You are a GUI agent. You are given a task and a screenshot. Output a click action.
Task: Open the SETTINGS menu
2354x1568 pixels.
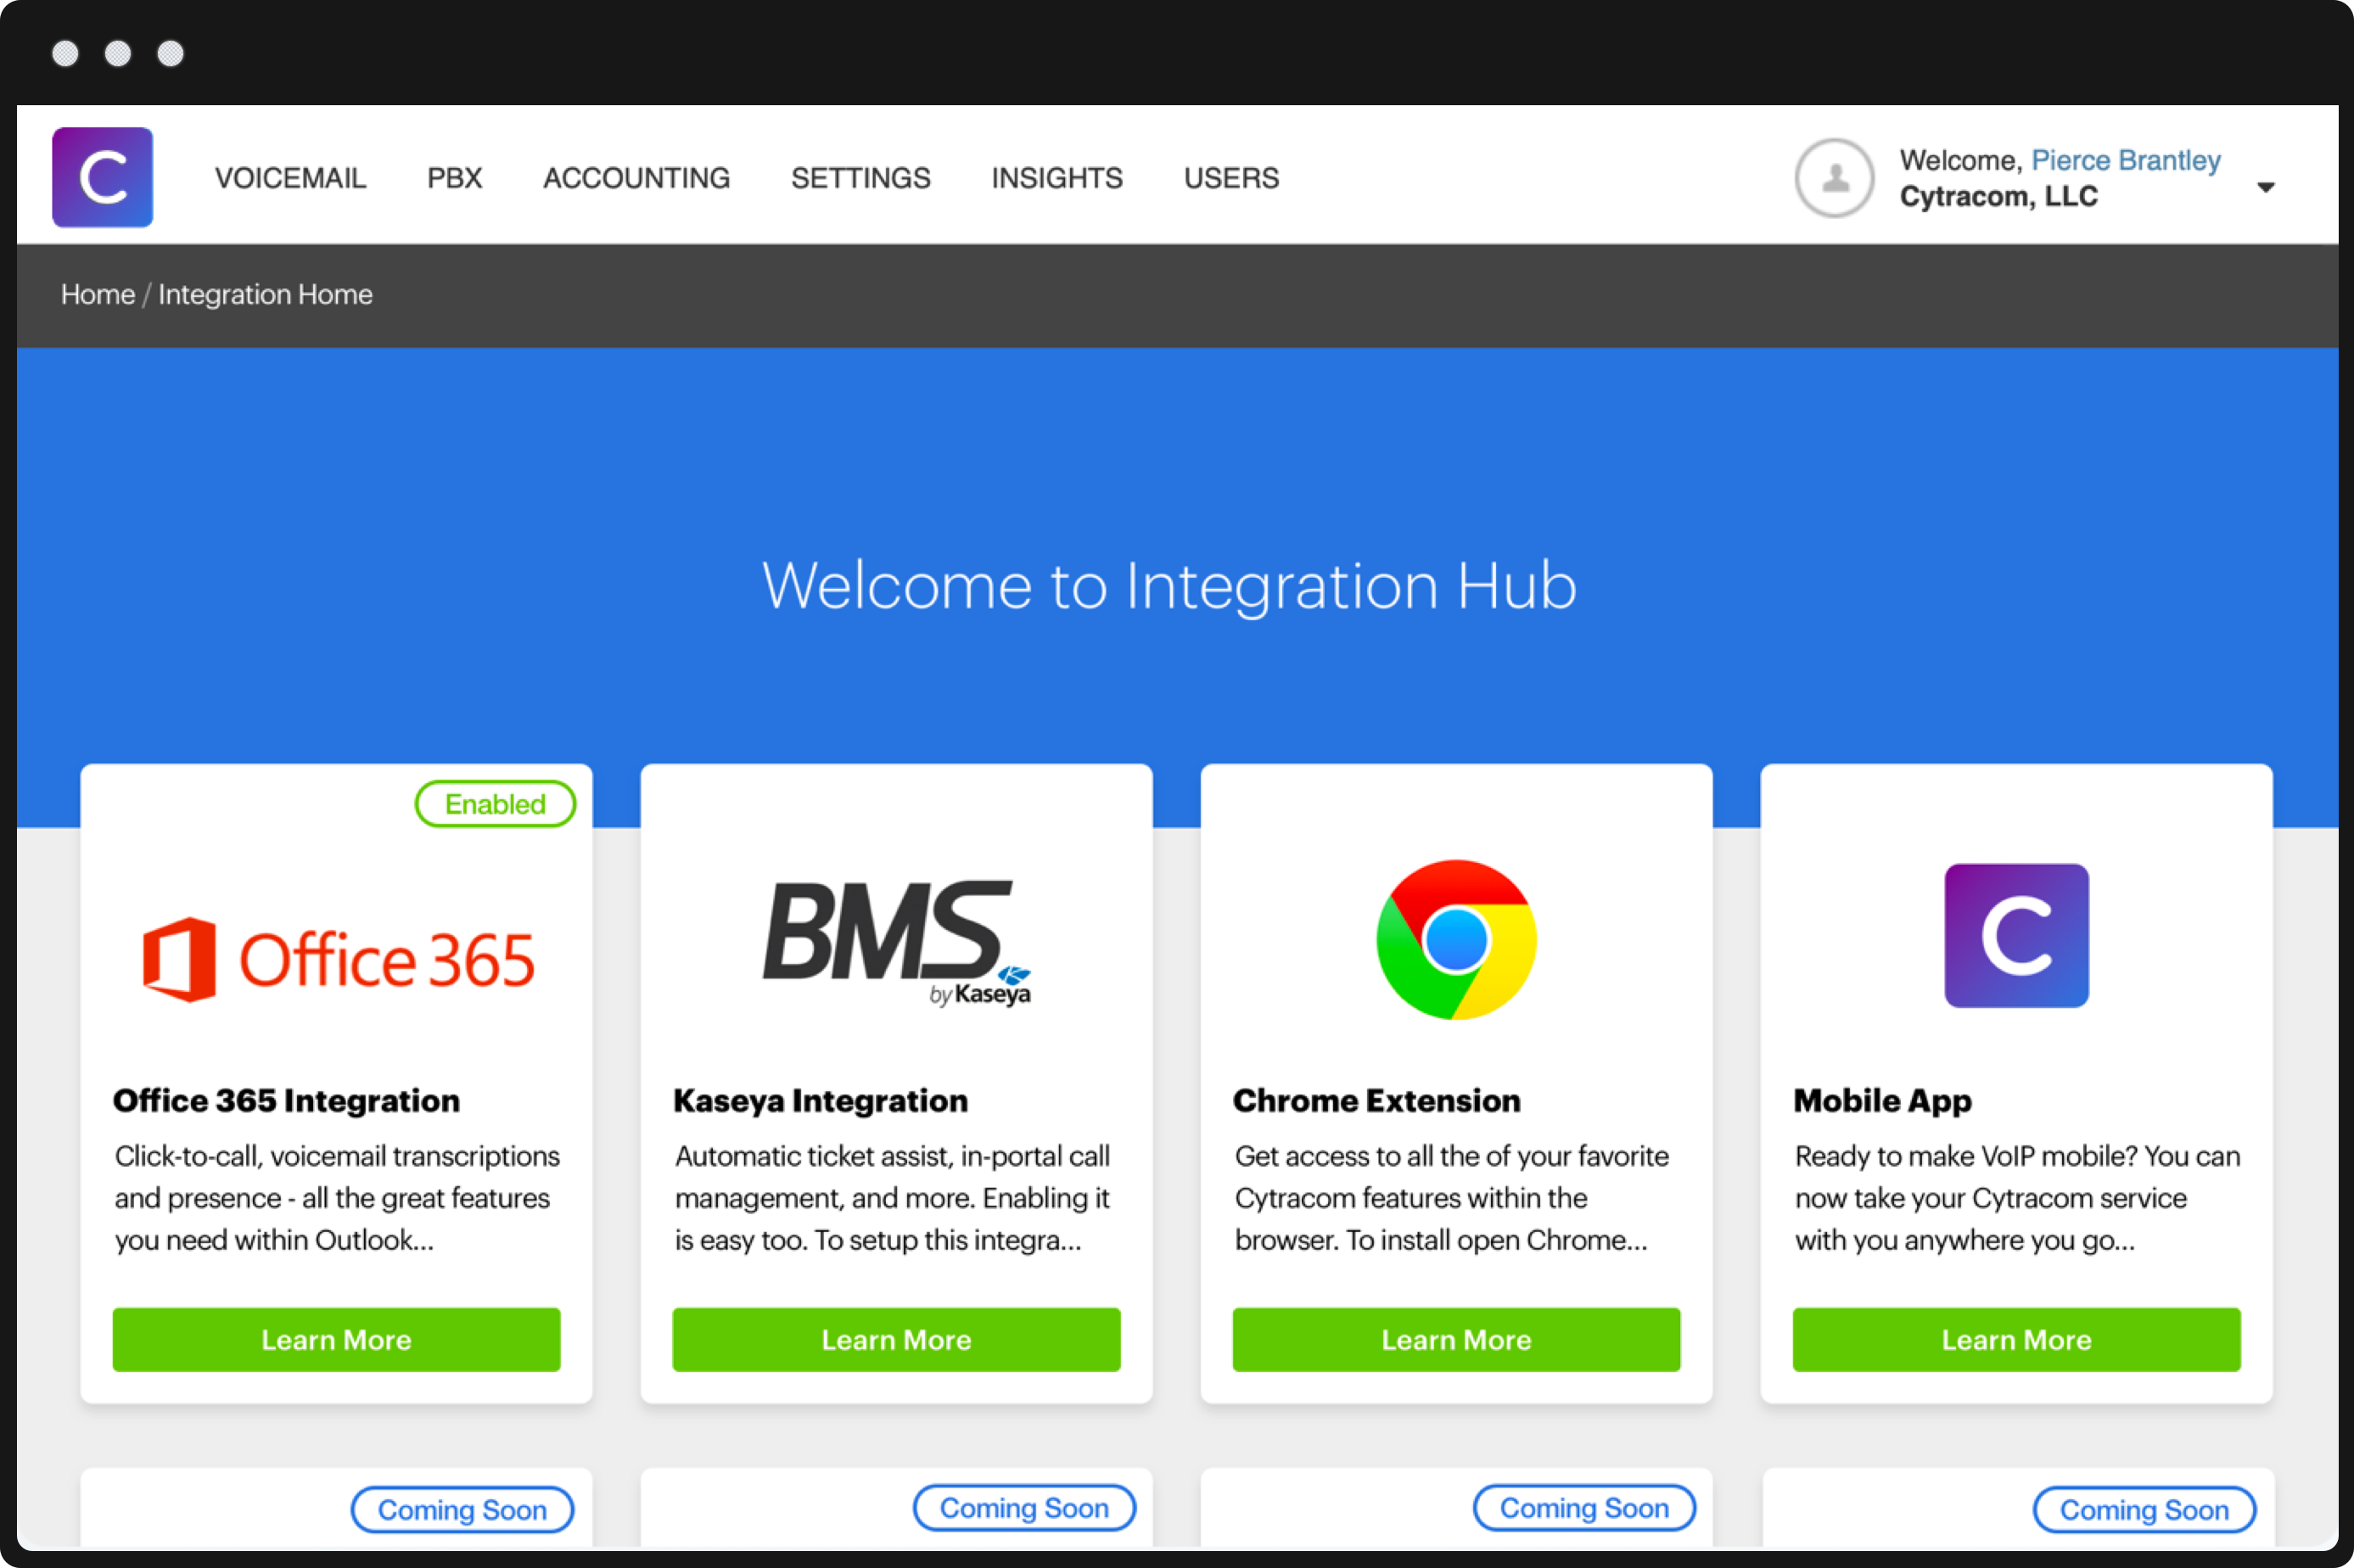click(x=861, y=178)
